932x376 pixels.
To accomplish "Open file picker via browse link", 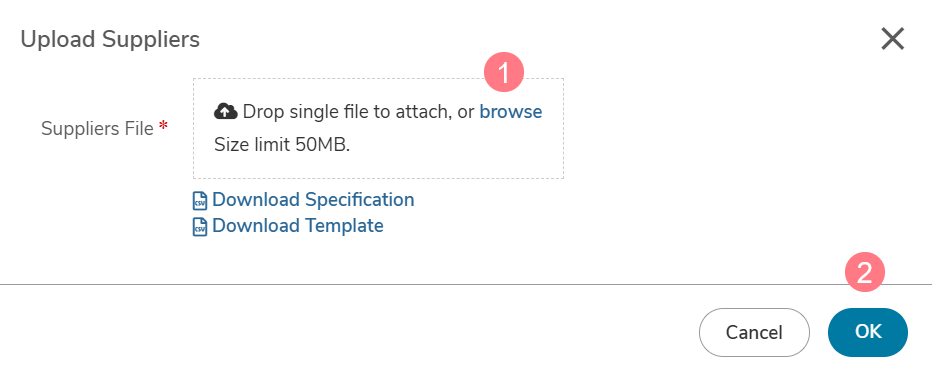I will (511, 112).
